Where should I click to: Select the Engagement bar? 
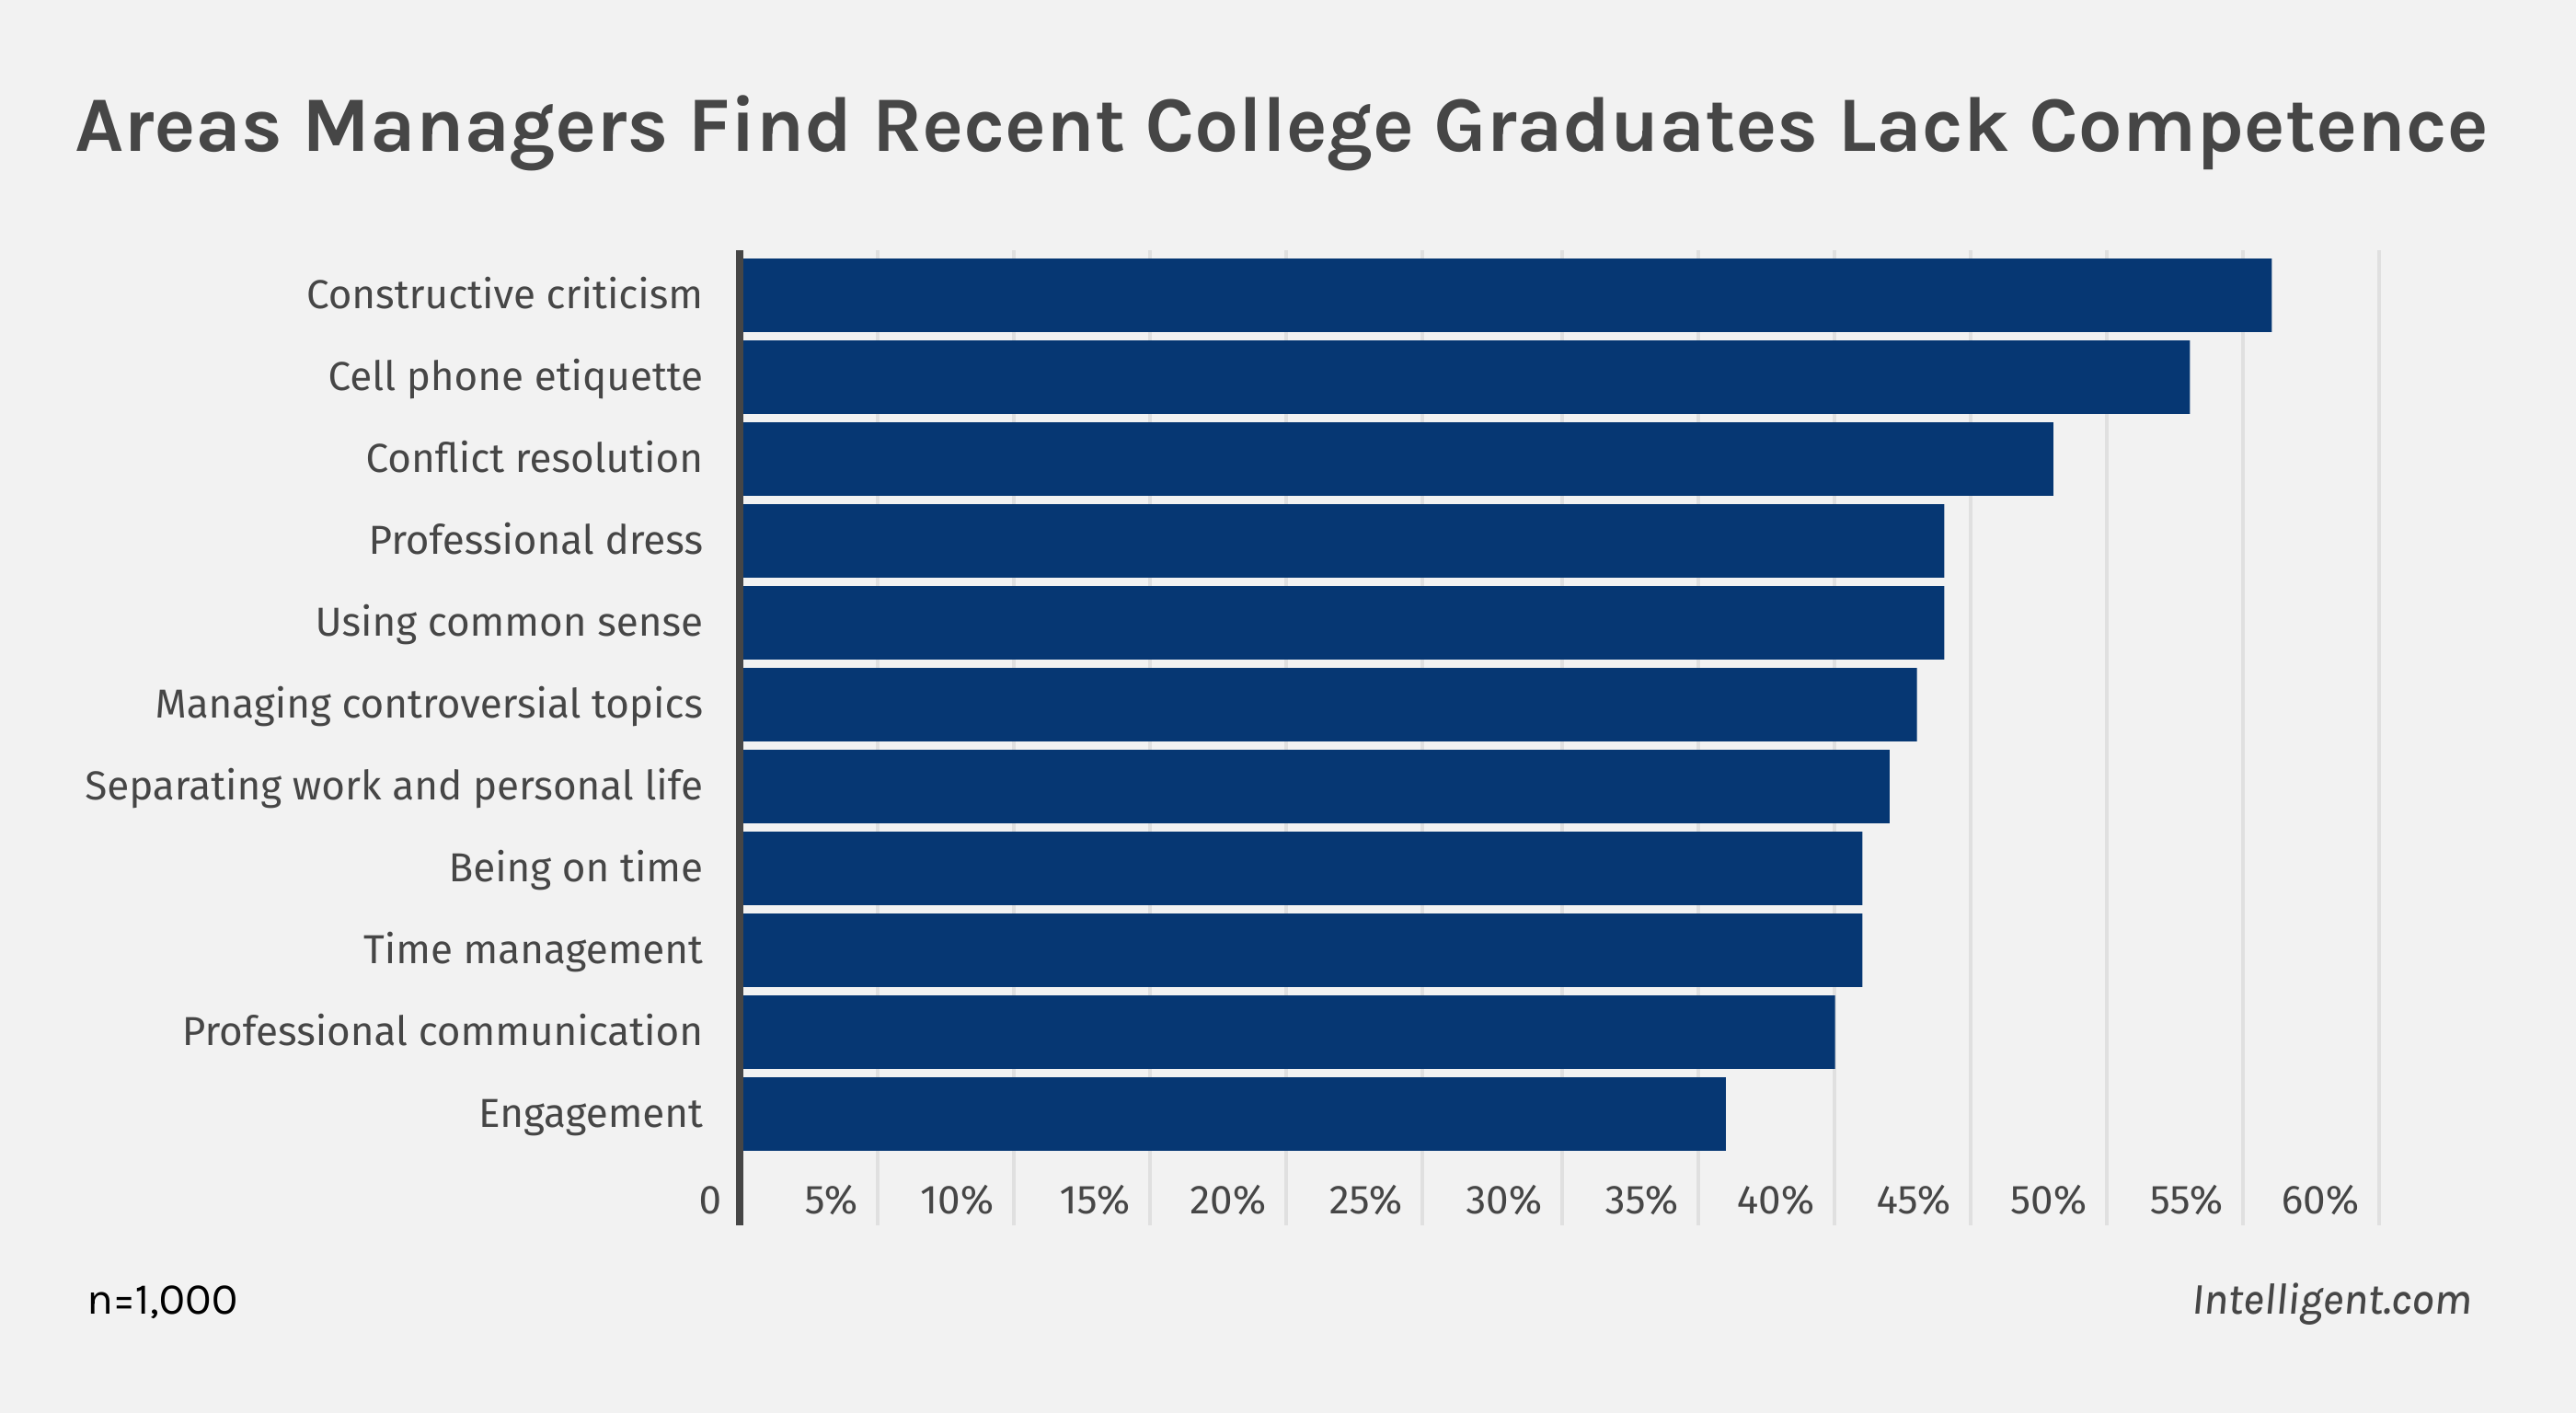coord(1234,1114)
